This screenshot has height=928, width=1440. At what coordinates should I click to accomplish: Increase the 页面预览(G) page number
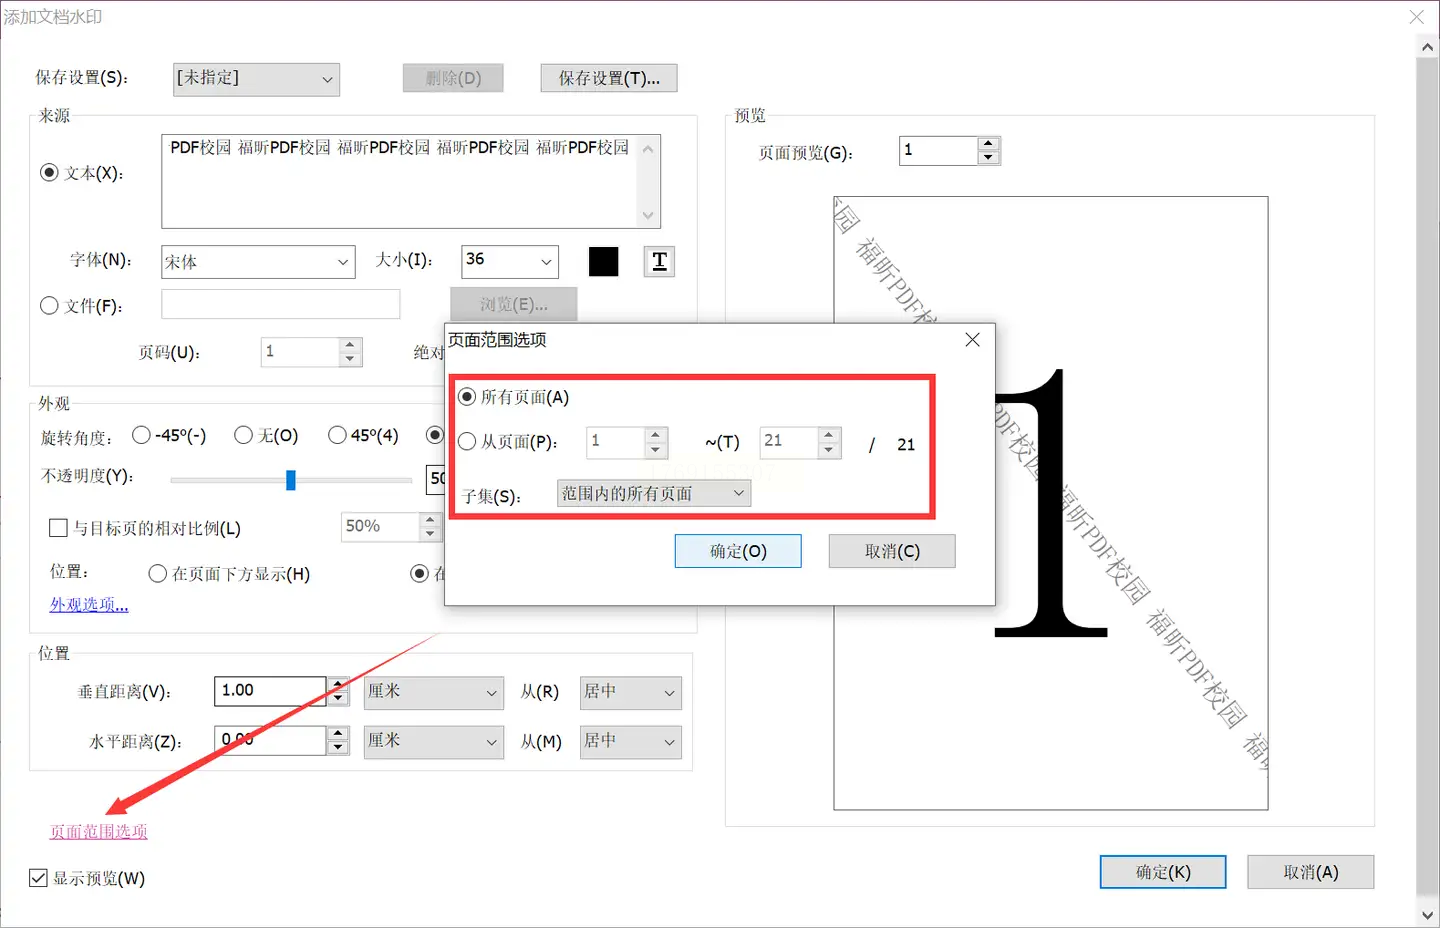989,144
